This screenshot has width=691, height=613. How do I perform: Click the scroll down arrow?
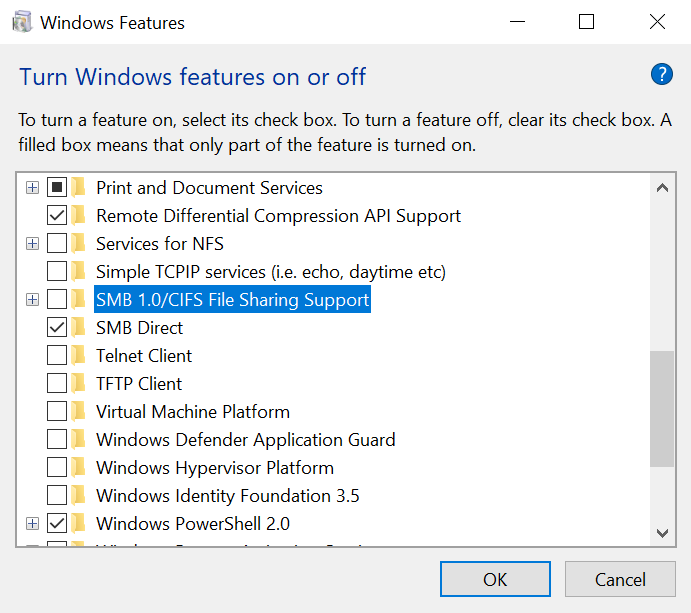point(662,533)
